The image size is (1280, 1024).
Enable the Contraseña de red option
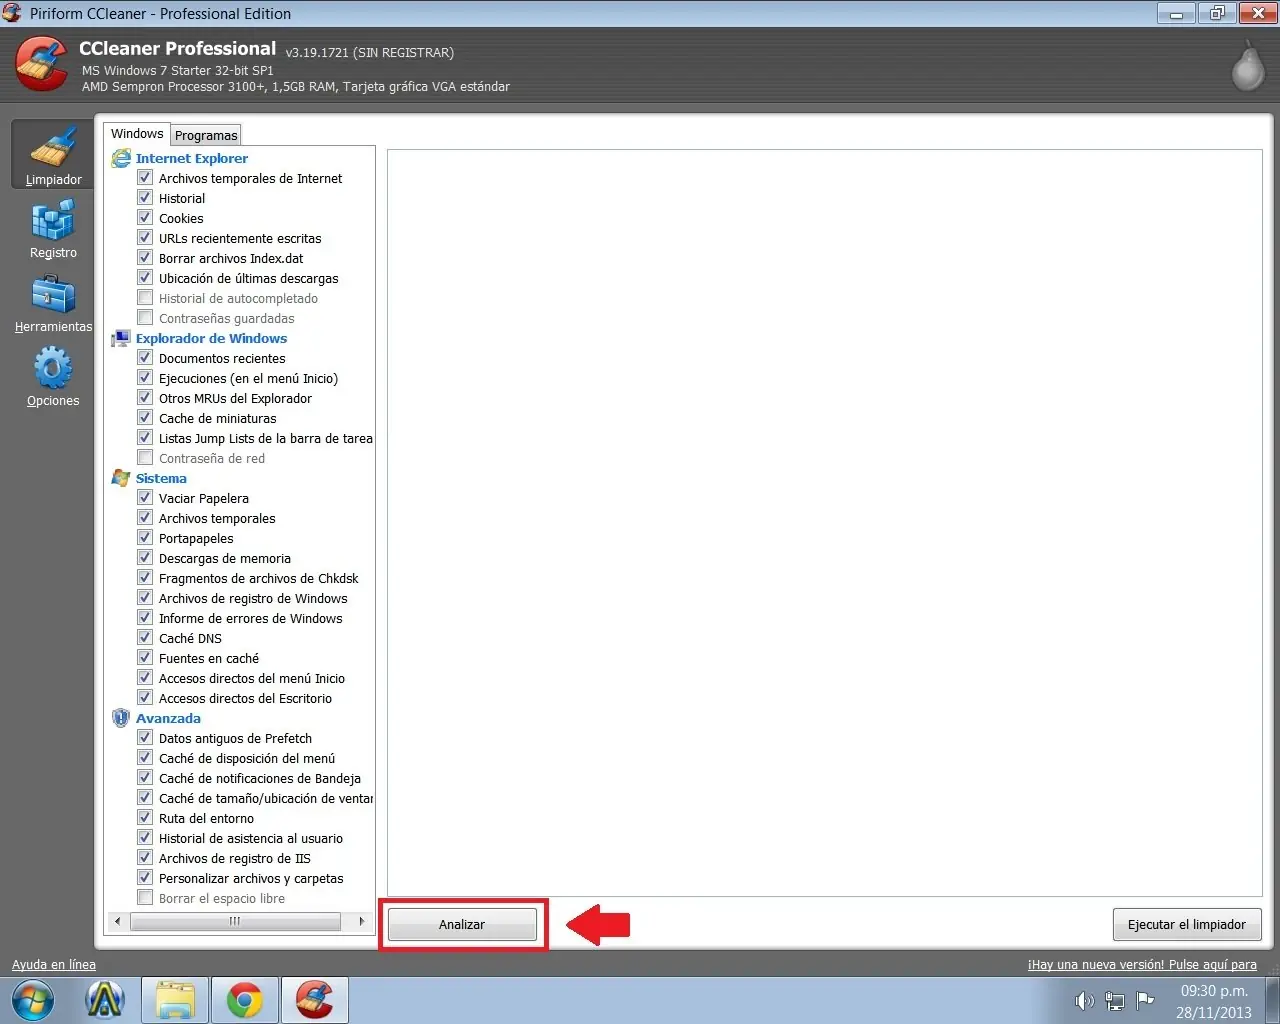pyautogui.click(x=145, y=457)
